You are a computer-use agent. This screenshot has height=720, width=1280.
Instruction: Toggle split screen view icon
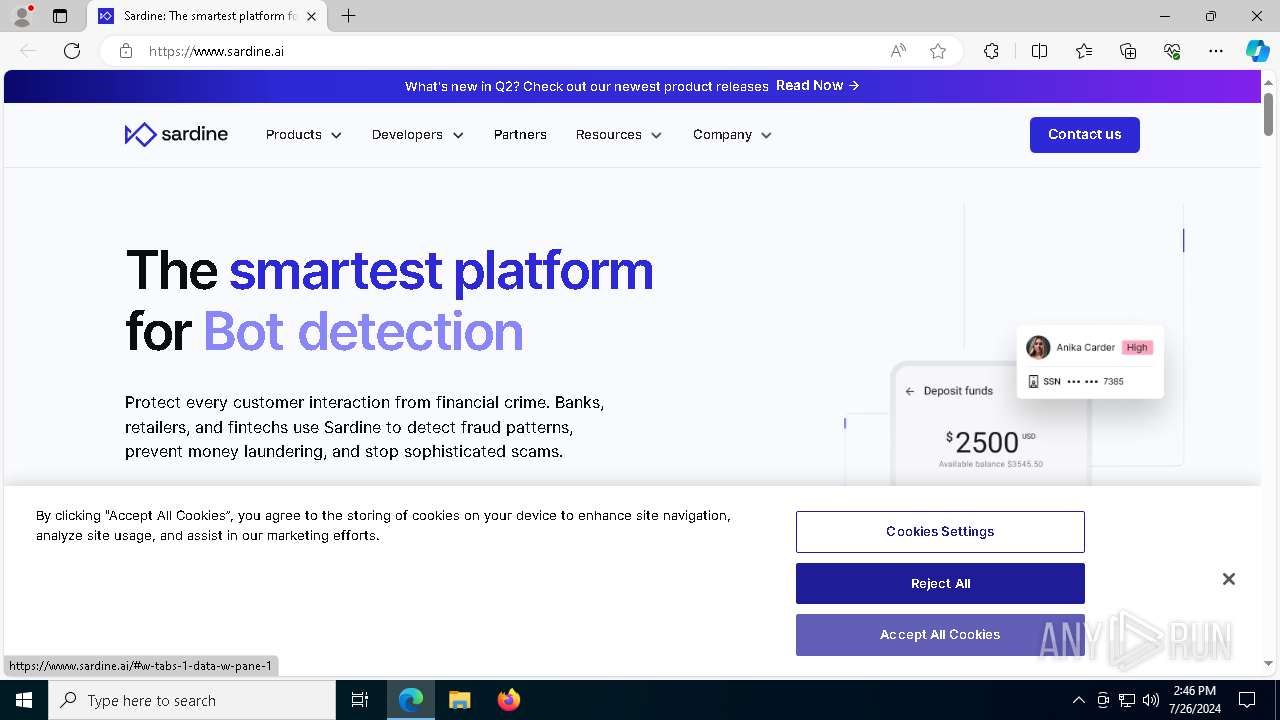(x=1039, y=51)
